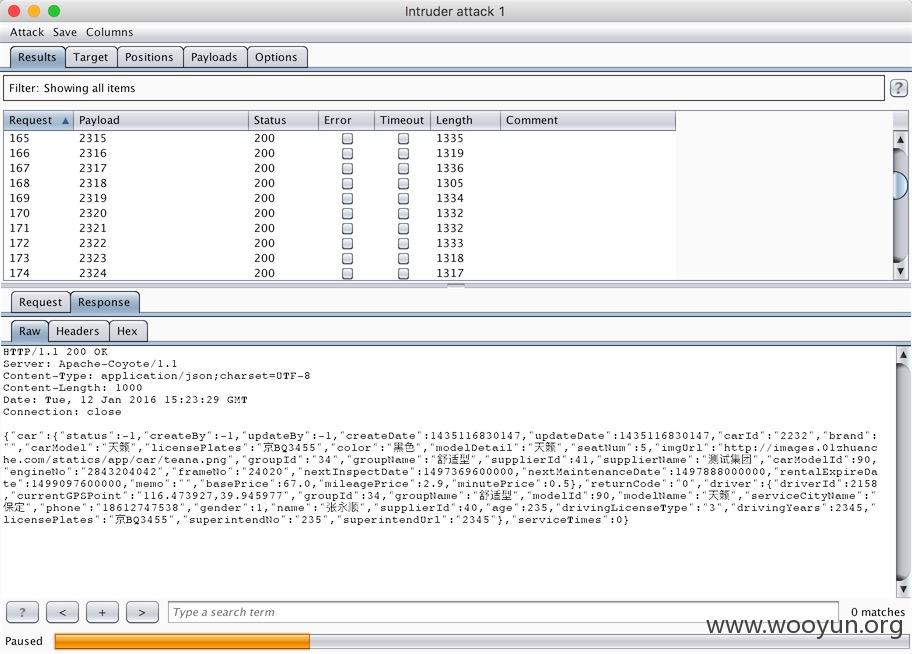Image resolution: width=912 pixels, height=654 pixels.
Task: Sort by Timeout column header
Action: pos(402,120)
